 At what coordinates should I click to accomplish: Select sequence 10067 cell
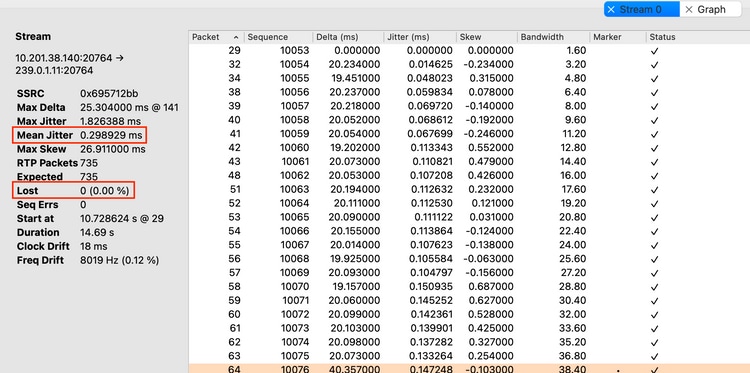tap(295, 245)
